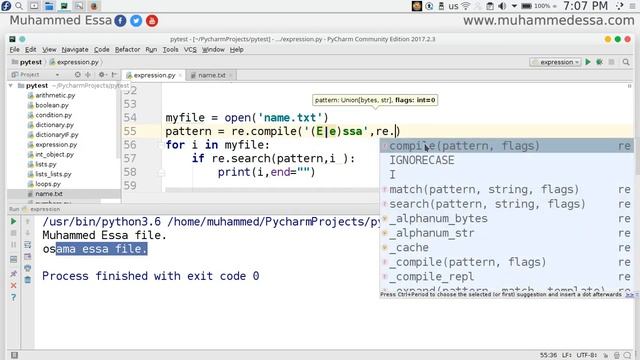The width and height of the screenshot is (640, 360).
Task: Open desktop search magnifier in top panel
Action: (19, 6)
